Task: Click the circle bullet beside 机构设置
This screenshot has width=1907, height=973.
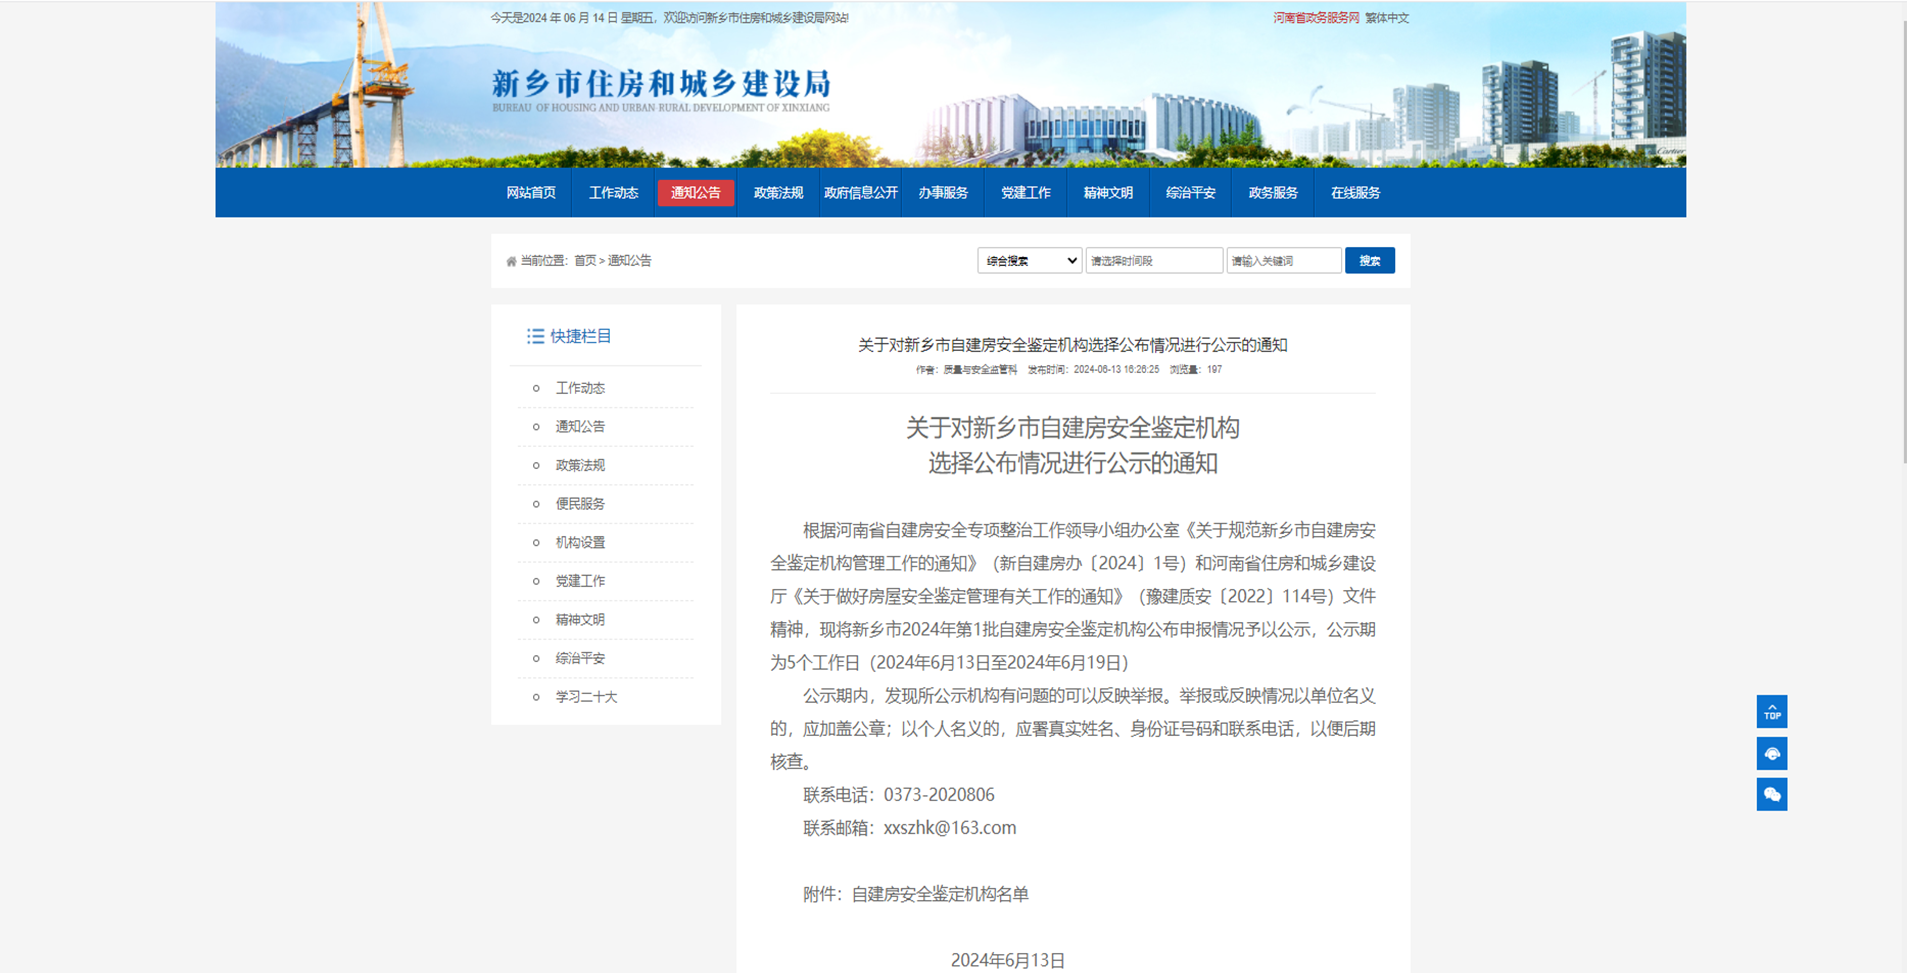Action: (x=536, y=542)
